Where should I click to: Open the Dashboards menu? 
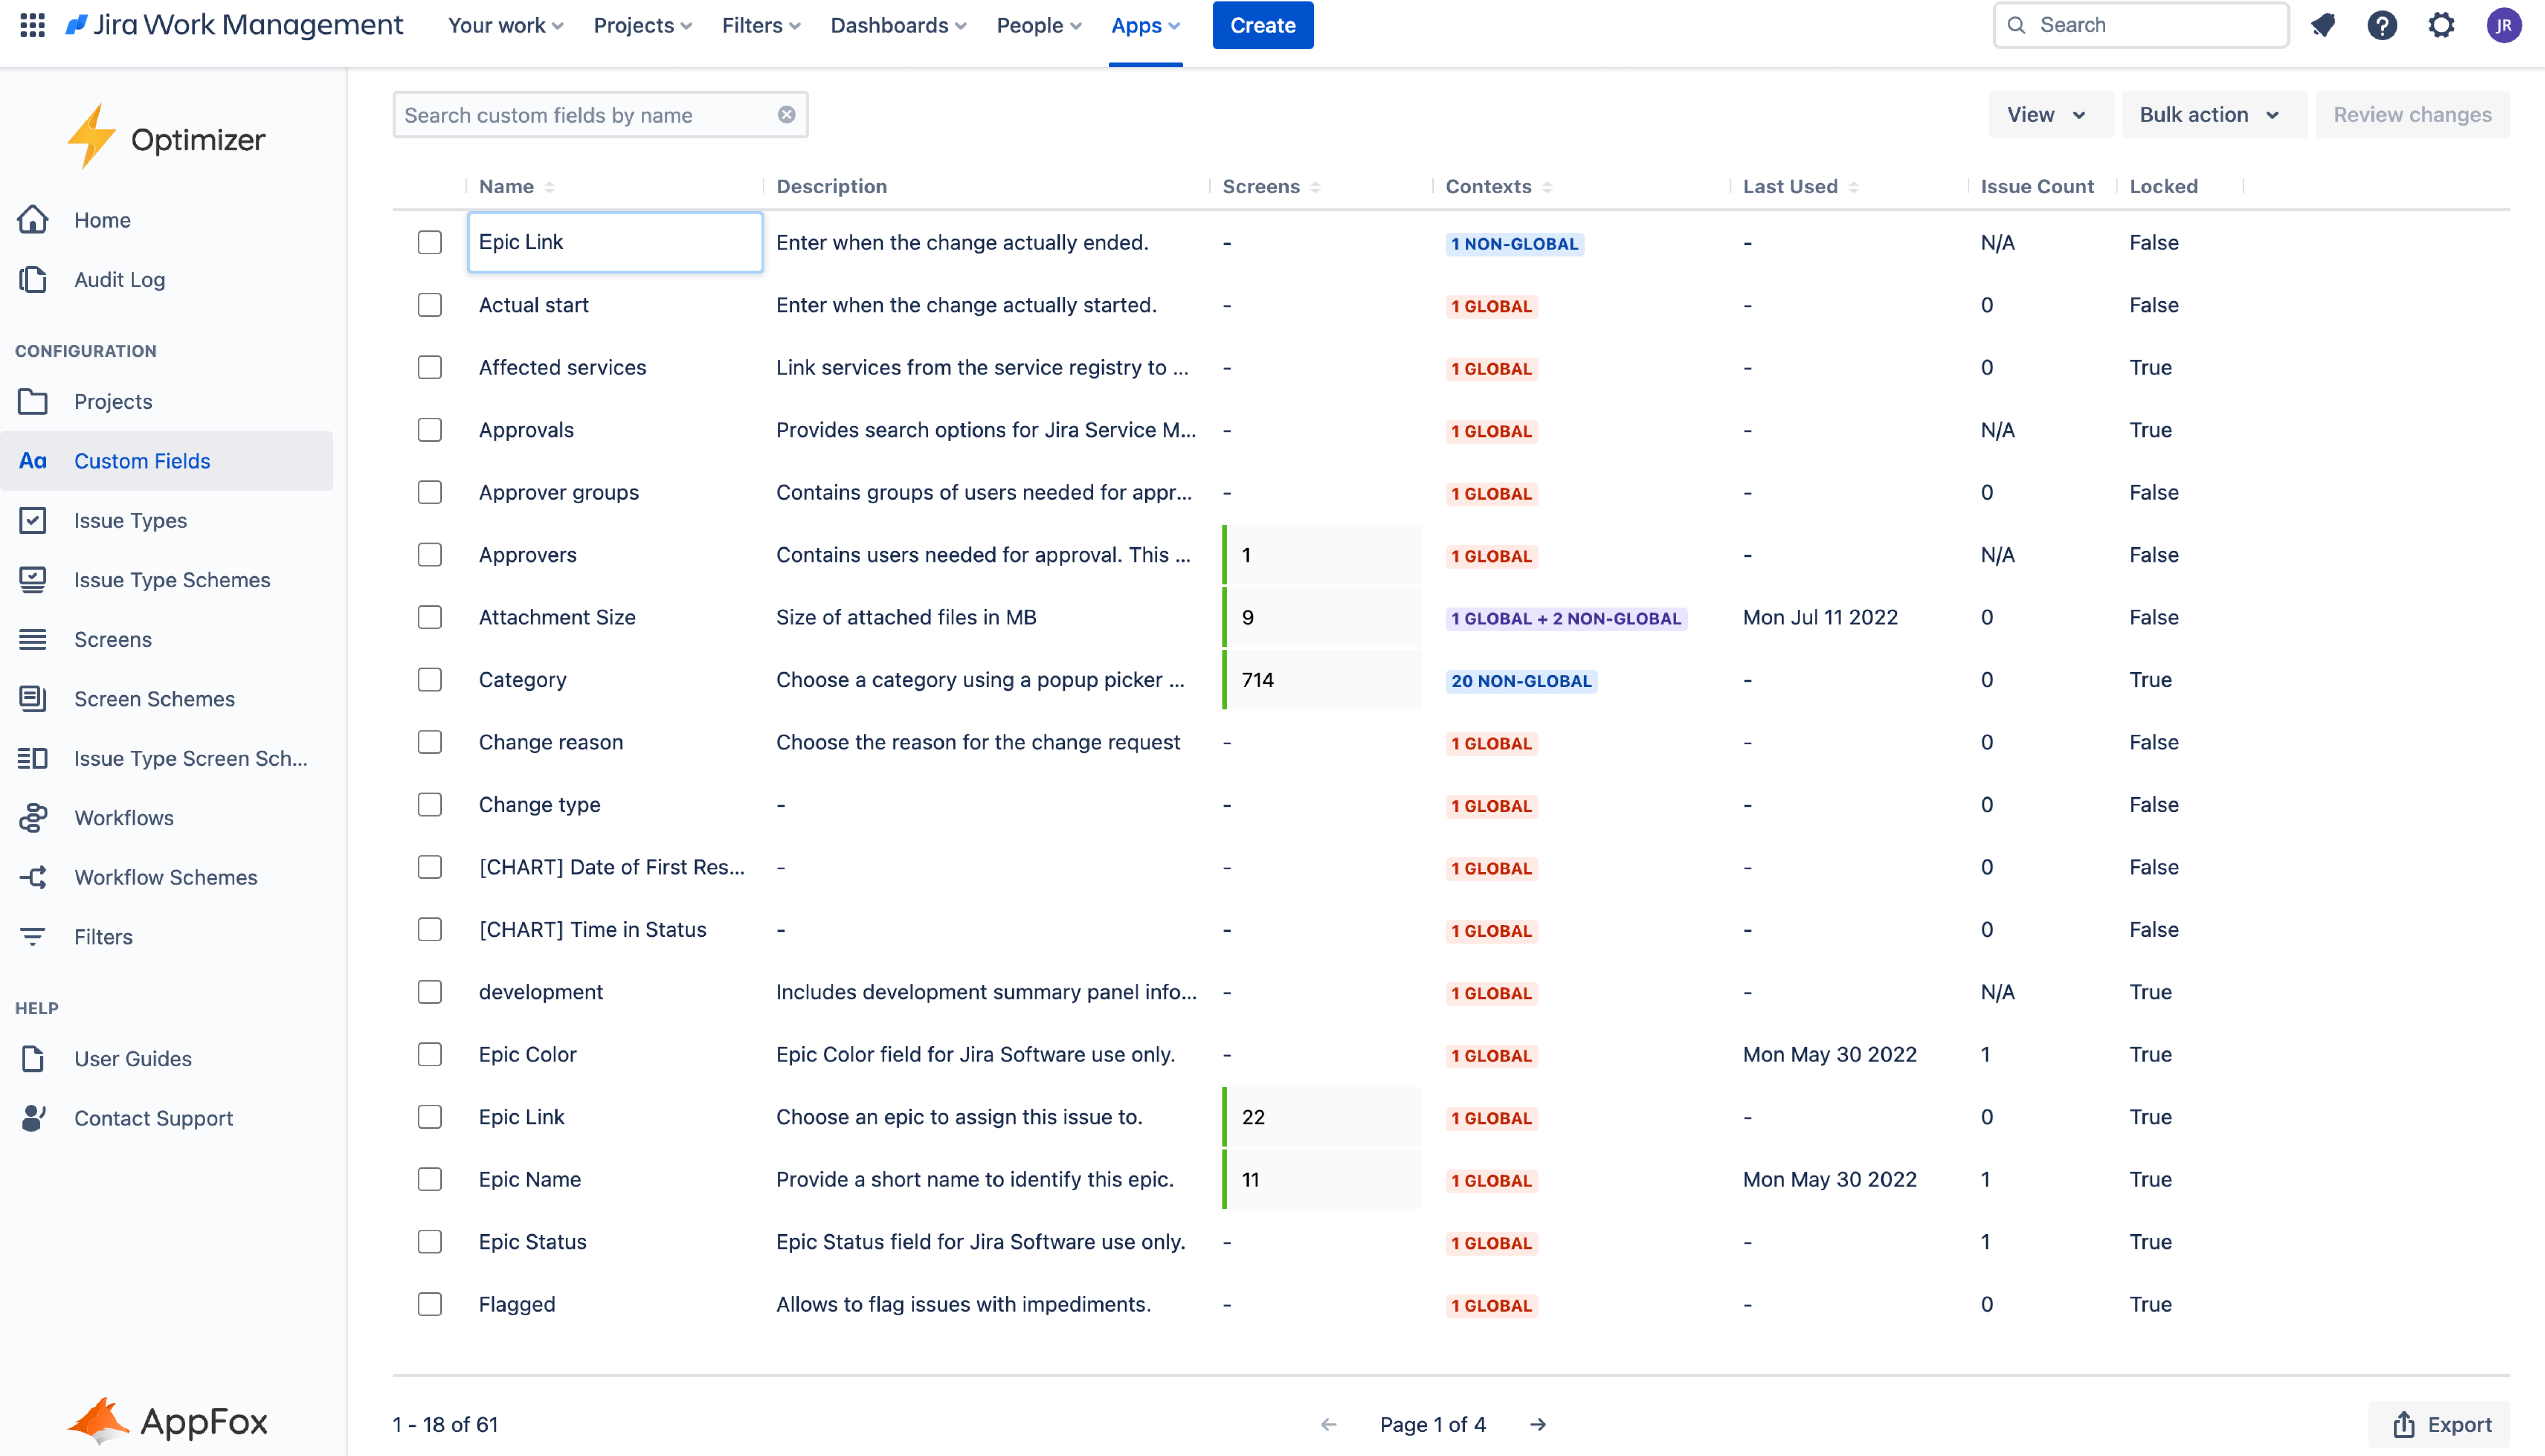click(897, 25)
